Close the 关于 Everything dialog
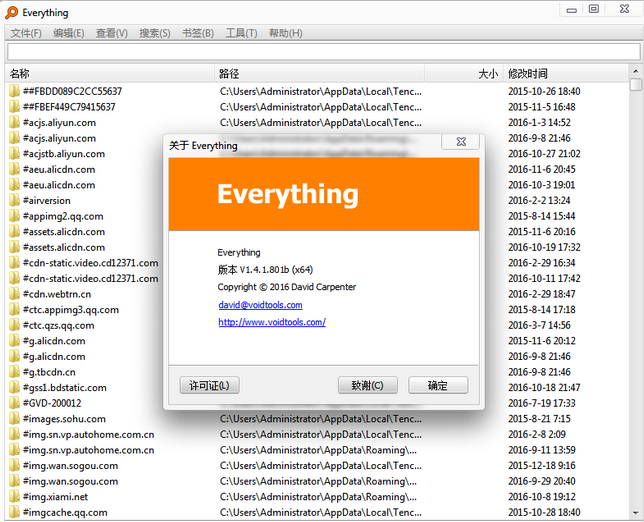 click(460, 143)
